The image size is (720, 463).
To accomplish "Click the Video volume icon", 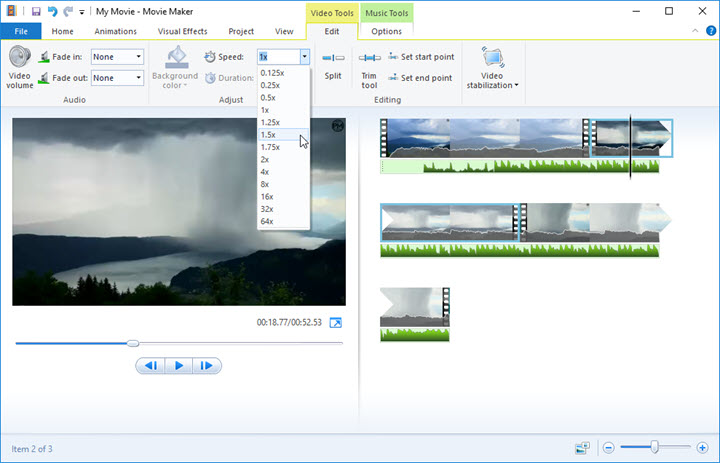I will tap(20, 60).
